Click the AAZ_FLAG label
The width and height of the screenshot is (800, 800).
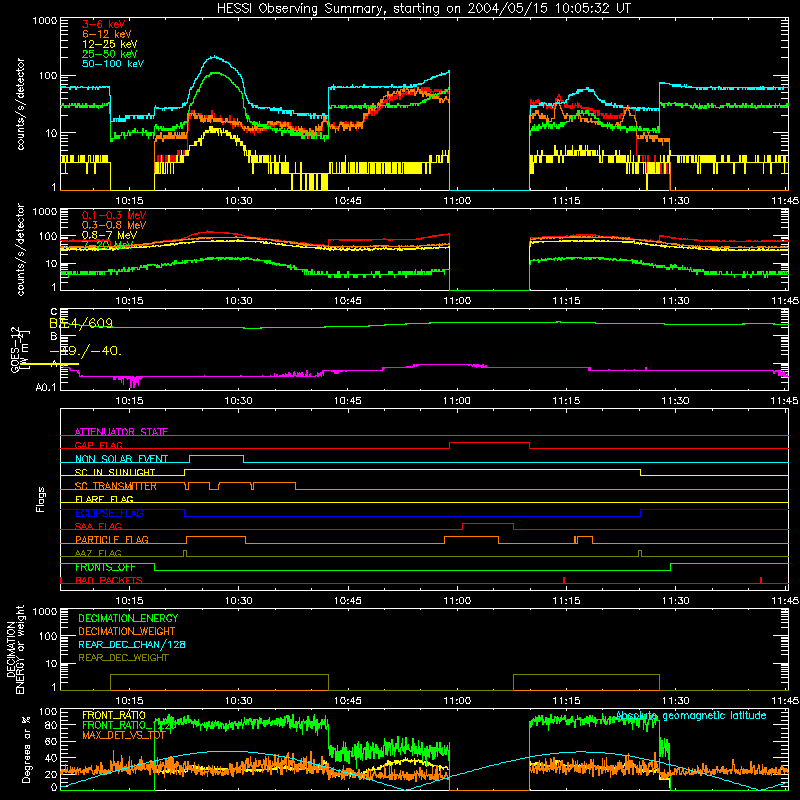pos(98,553)
